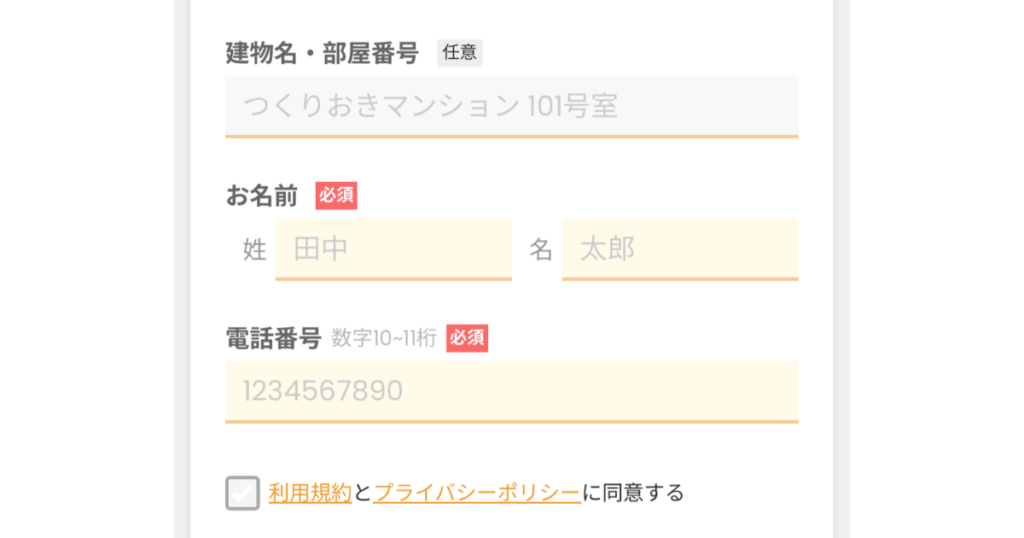Click the gray 任意 badge
The height and width of the screenshot is (538, 1024).
pyautogui.click(x=459, y=53)
